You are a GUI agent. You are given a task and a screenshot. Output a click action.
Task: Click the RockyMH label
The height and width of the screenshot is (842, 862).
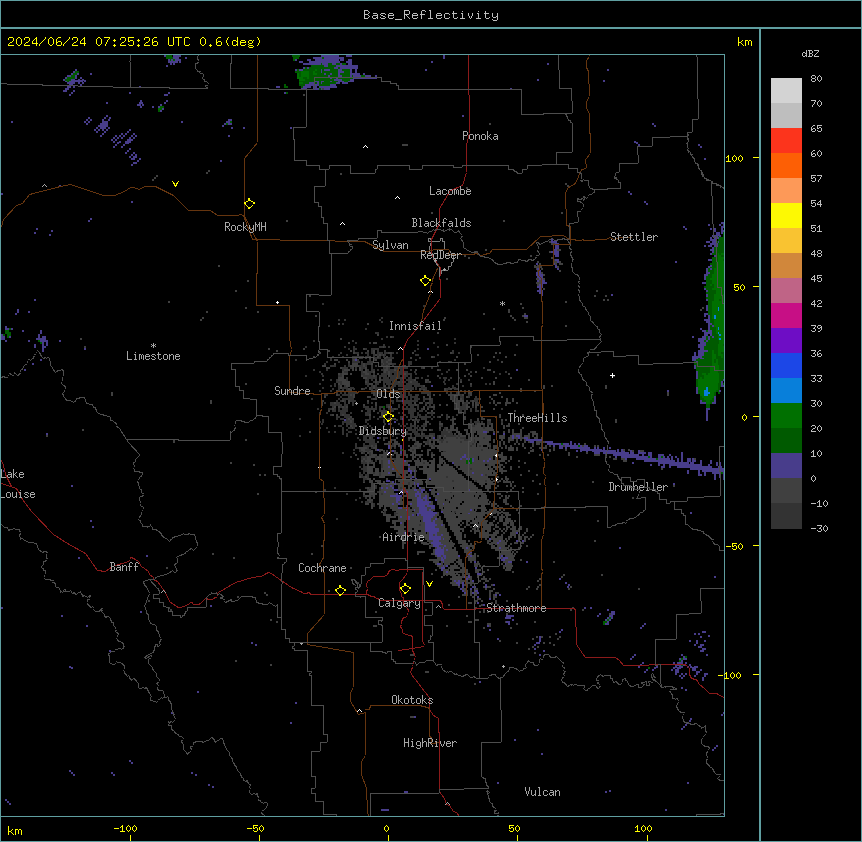[245, 227]
